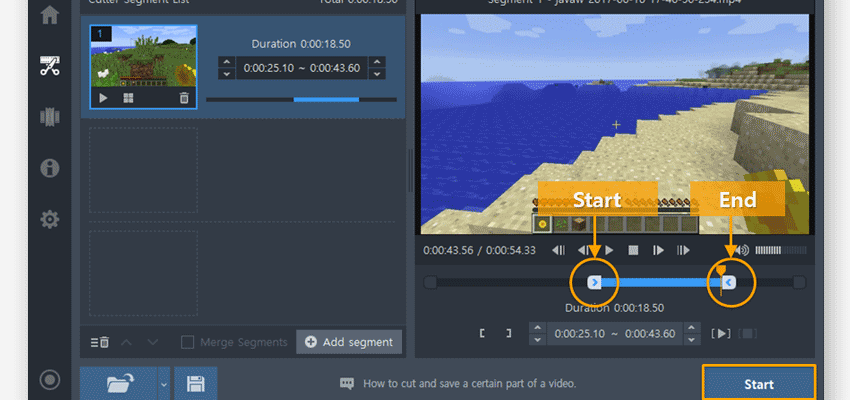The height and width of the screenshot is (400, 850).
Task: Jump to the previous keyframe
Action: point(558,250)
